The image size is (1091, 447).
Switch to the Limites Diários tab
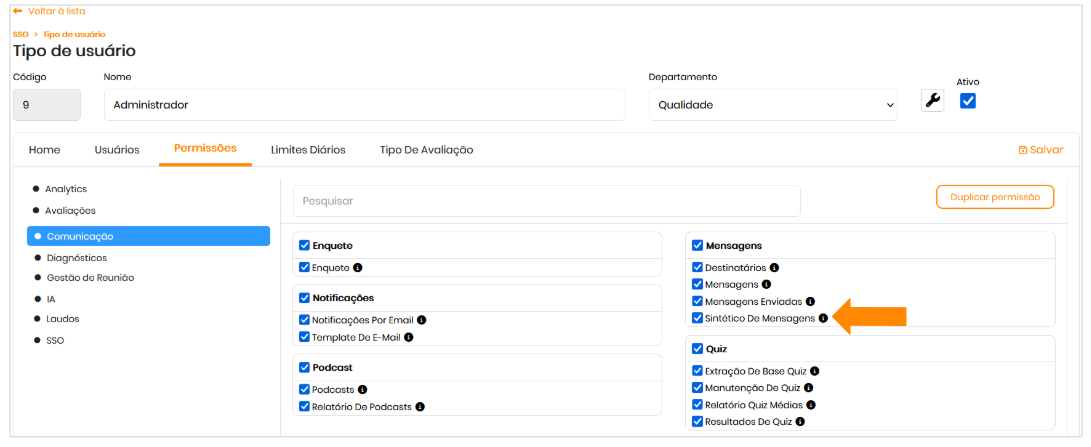308,150
